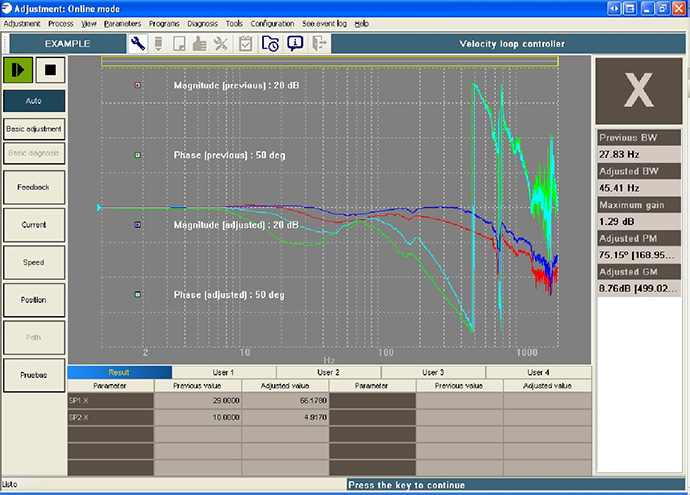Click the Basic diagnosis button
Screen dimensions: 690x495
pyautogui.click(x=34, y=153)
